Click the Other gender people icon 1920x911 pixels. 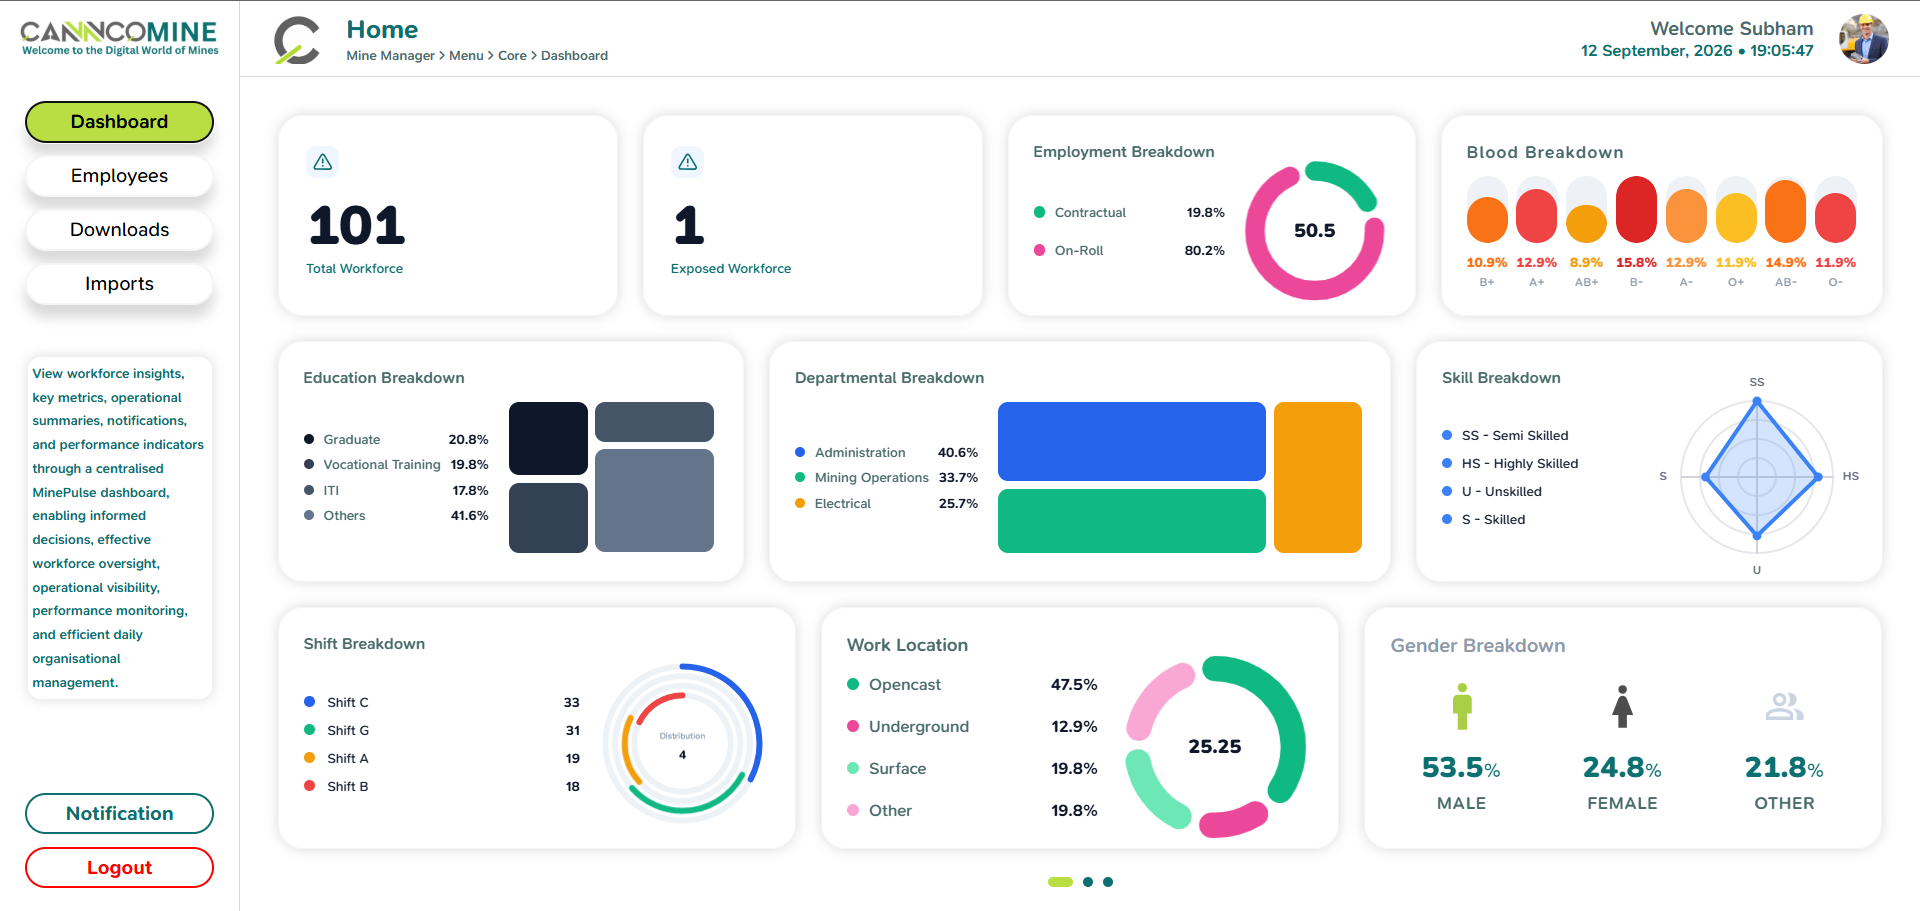[1784, 707]
